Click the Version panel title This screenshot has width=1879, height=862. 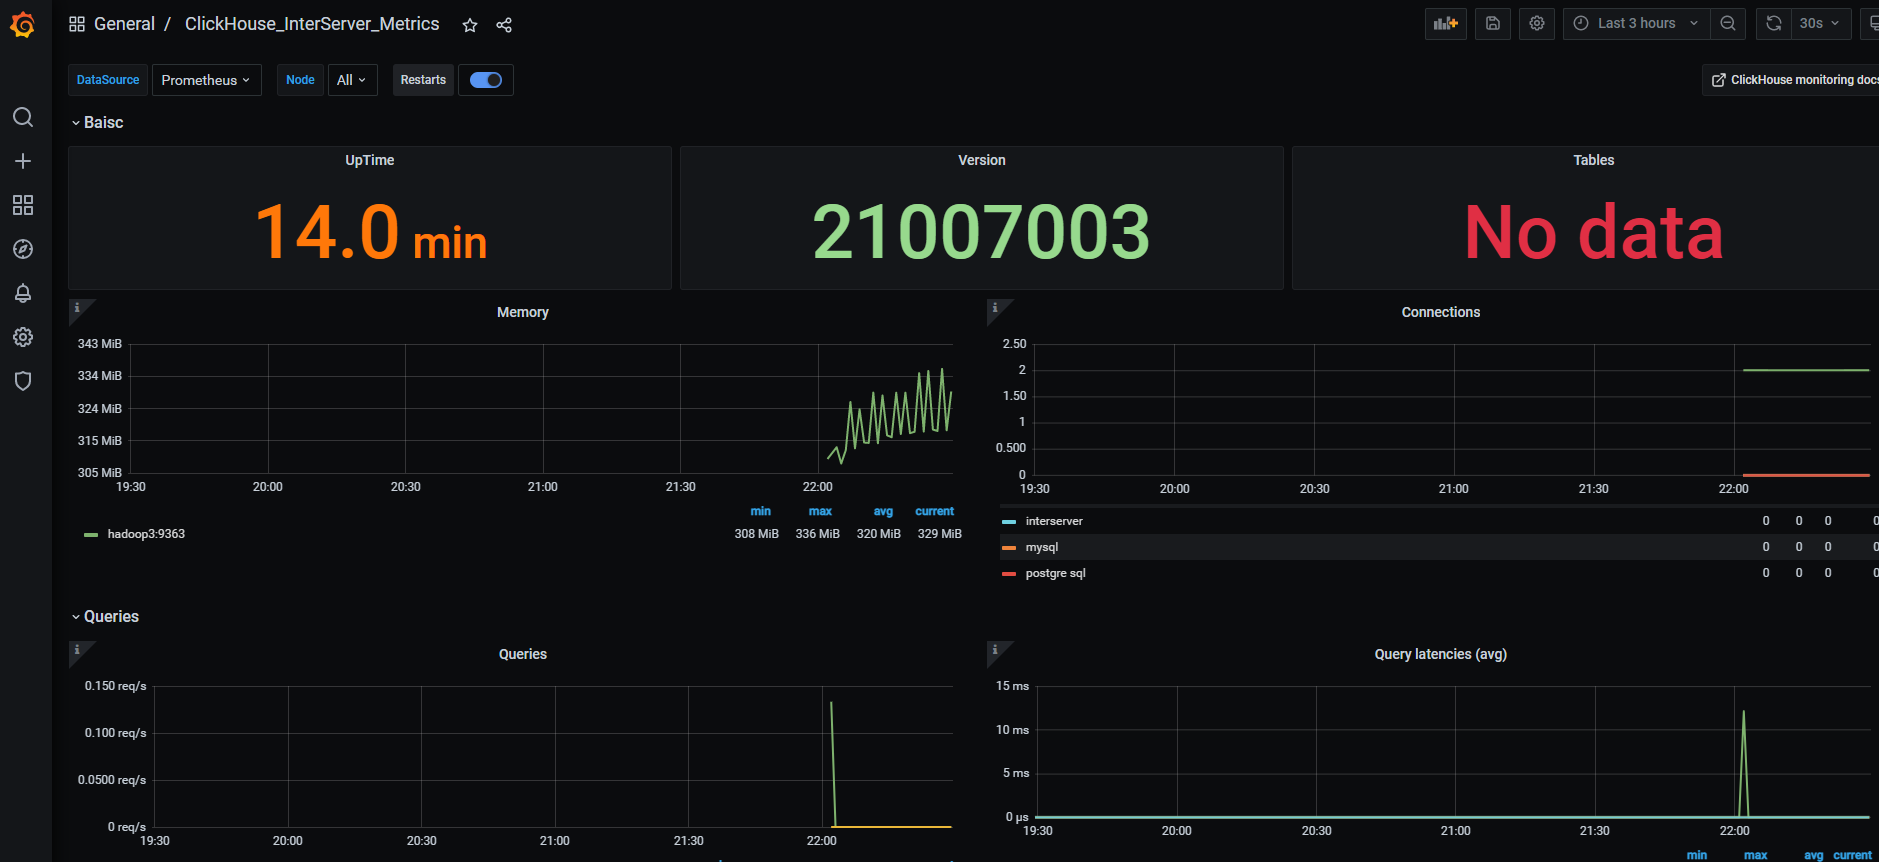(982, 160)
